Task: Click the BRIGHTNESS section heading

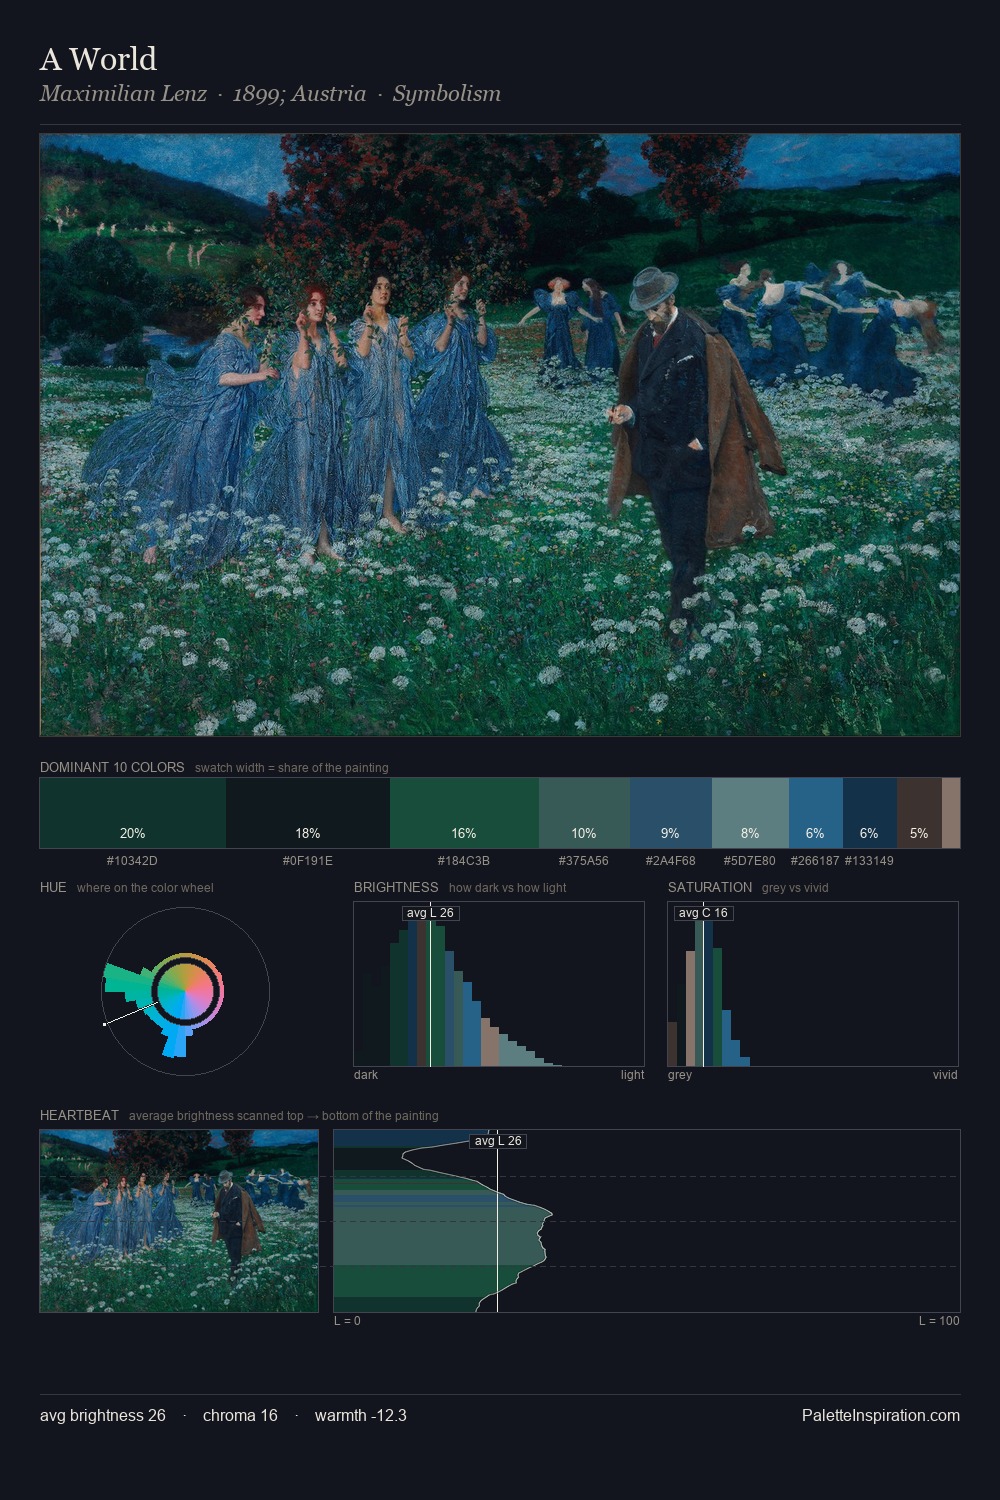Action: coord(396,887)
